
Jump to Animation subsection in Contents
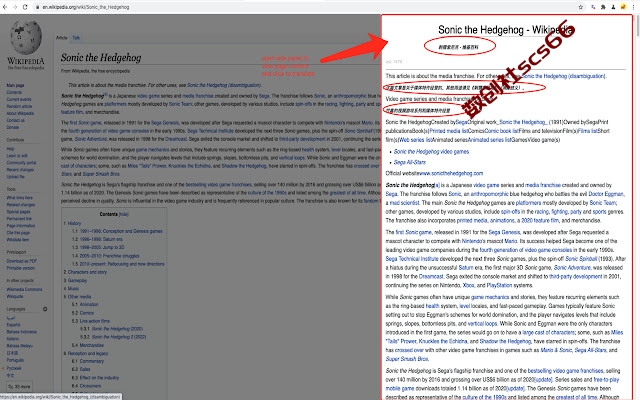[x=89, y=304]
